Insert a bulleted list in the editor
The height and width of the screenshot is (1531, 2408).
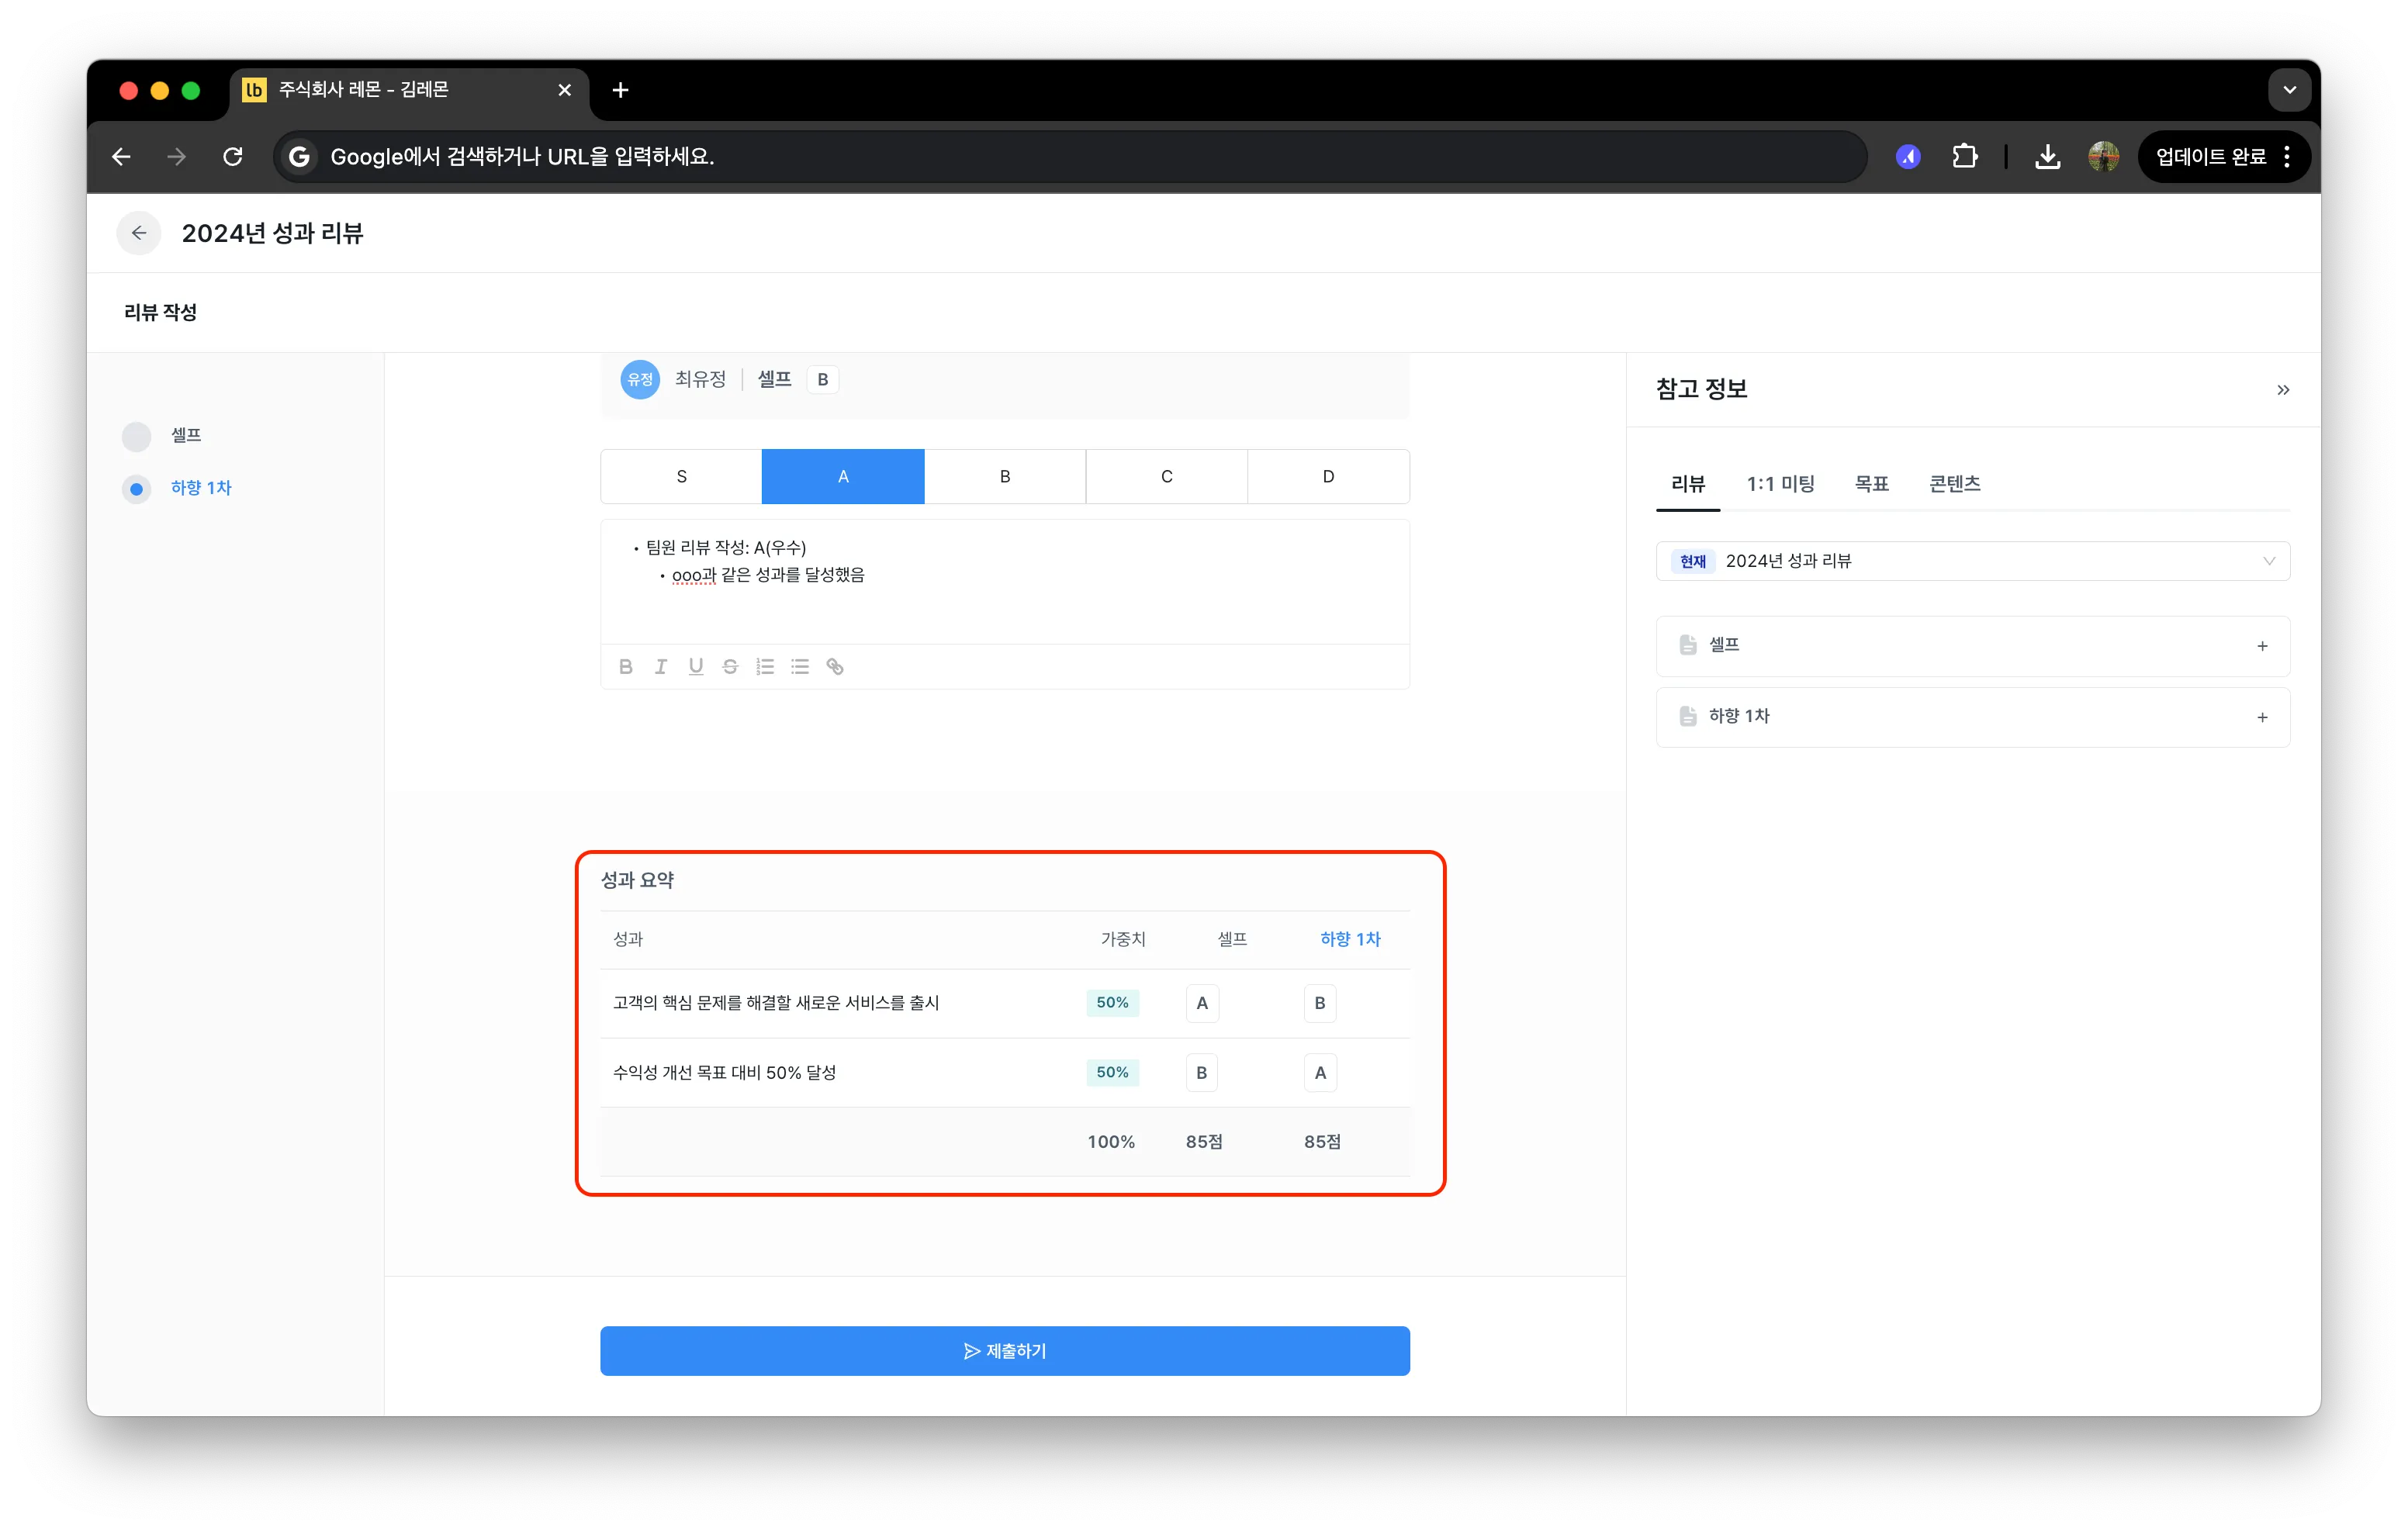point(800,667)
